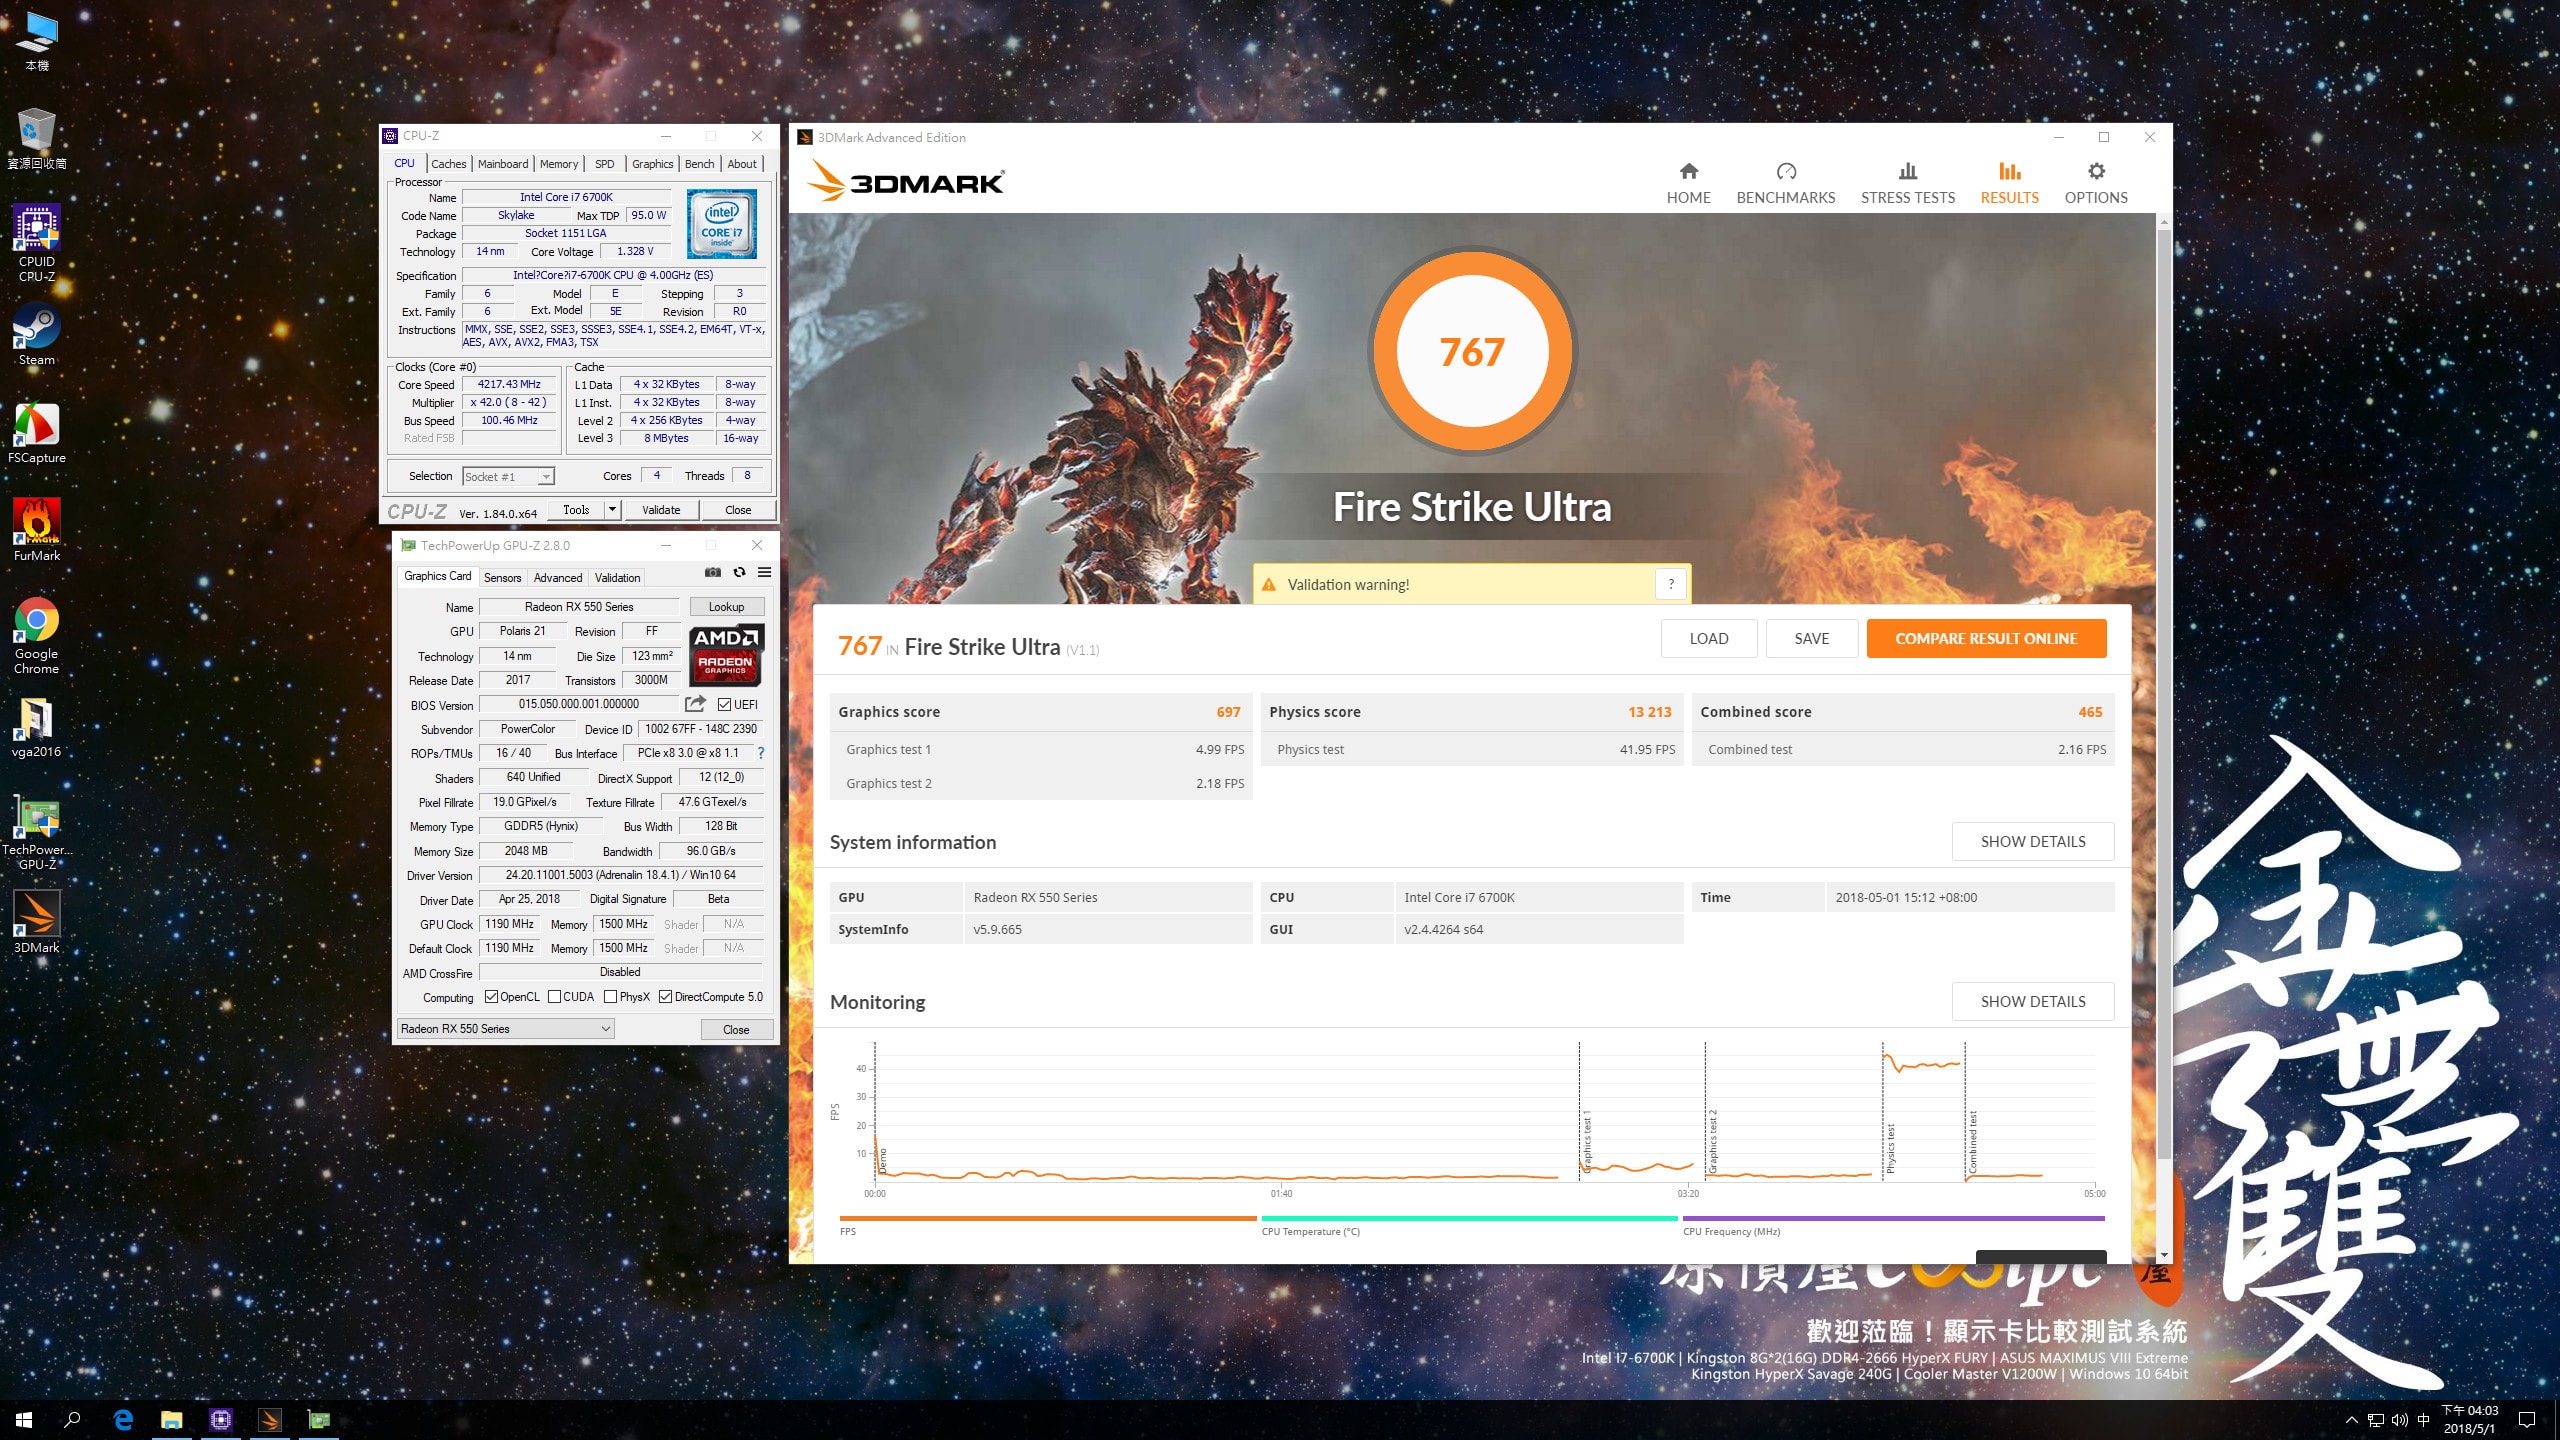Click the AMD Radeon Graphics logo
Viewport: 2560px width, 1440px height.
(727, 655)
